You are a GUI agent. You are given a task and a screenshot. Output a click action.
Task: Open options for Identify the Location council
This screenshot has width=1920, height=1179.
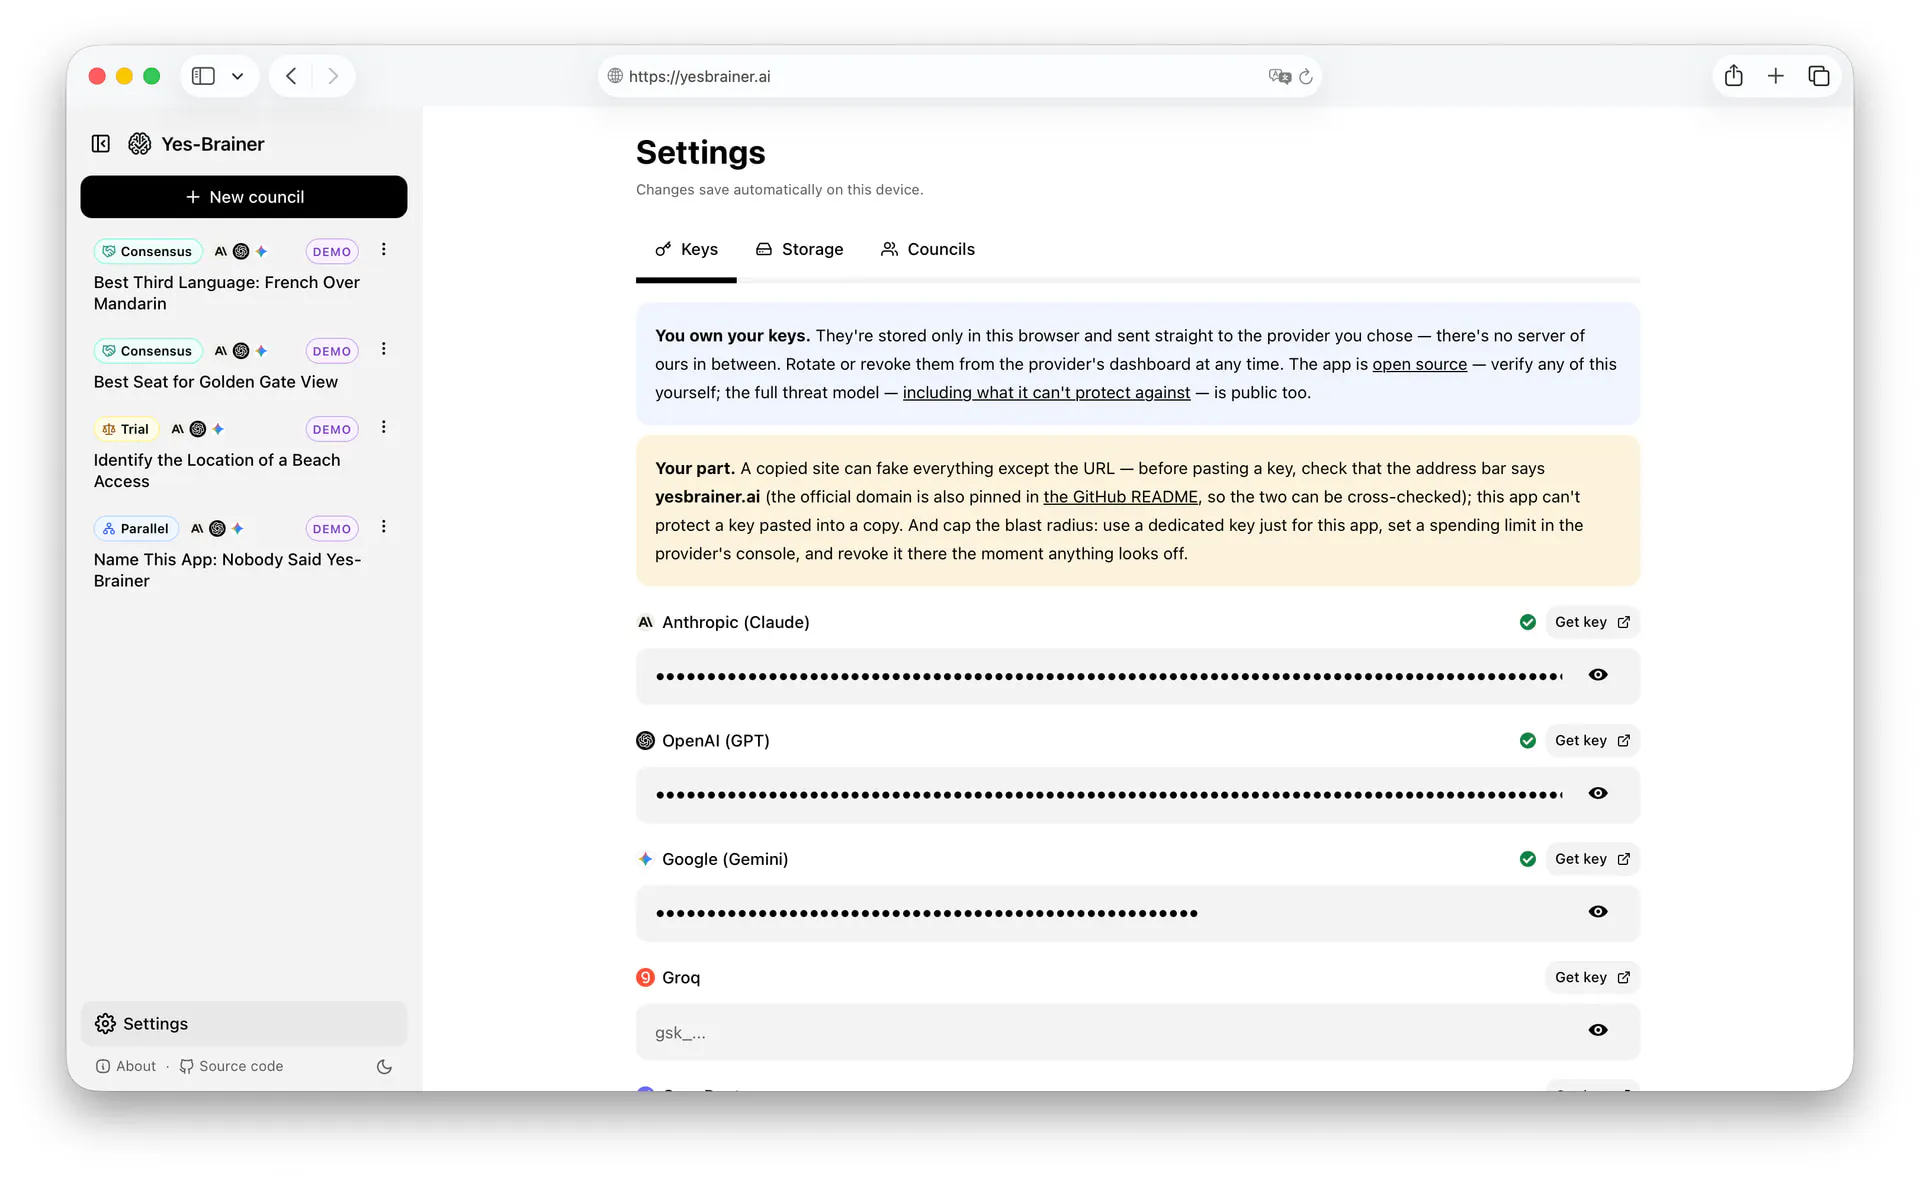(x=383, y=428)
